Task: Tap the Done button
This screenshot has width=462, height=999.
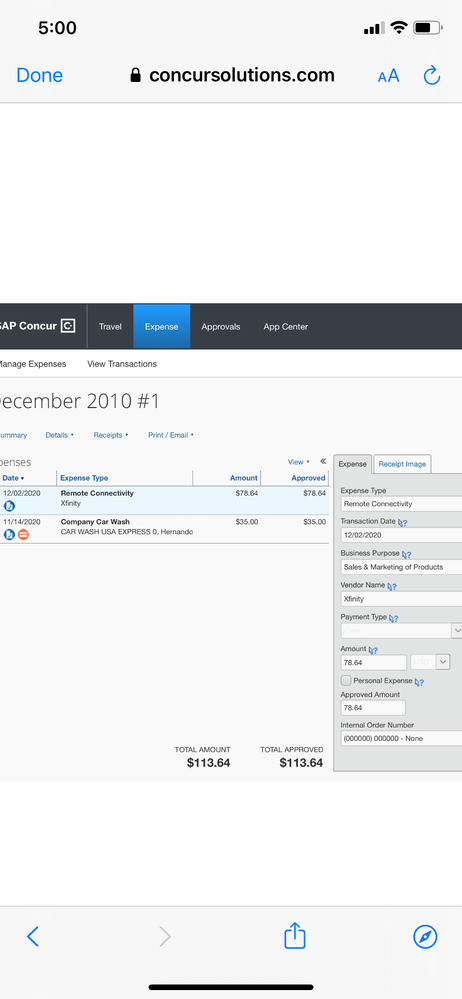Action: (x=40, y=75)
